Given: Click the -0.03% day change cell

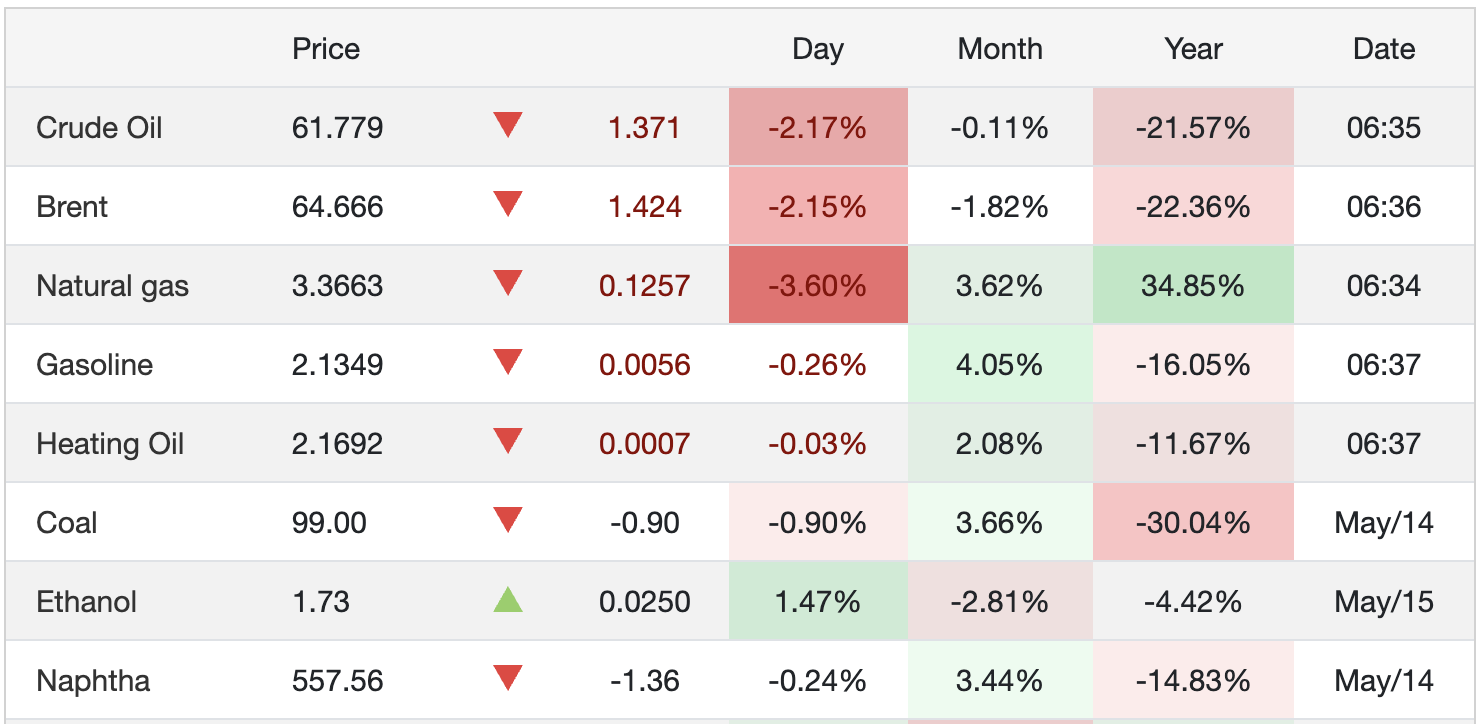Looking at the screenshot, I should (x=818, y=443).
